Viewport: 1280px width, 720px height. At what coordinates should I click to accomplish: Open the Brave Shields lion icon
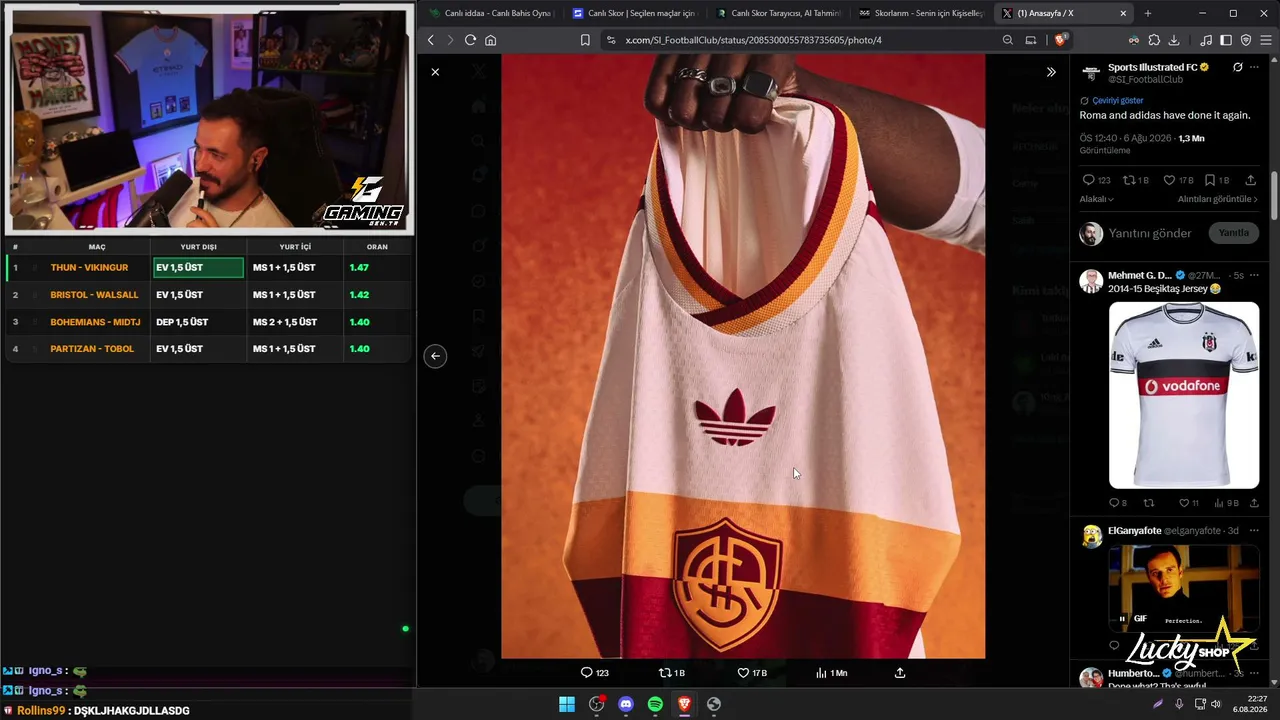(1061, 40)
